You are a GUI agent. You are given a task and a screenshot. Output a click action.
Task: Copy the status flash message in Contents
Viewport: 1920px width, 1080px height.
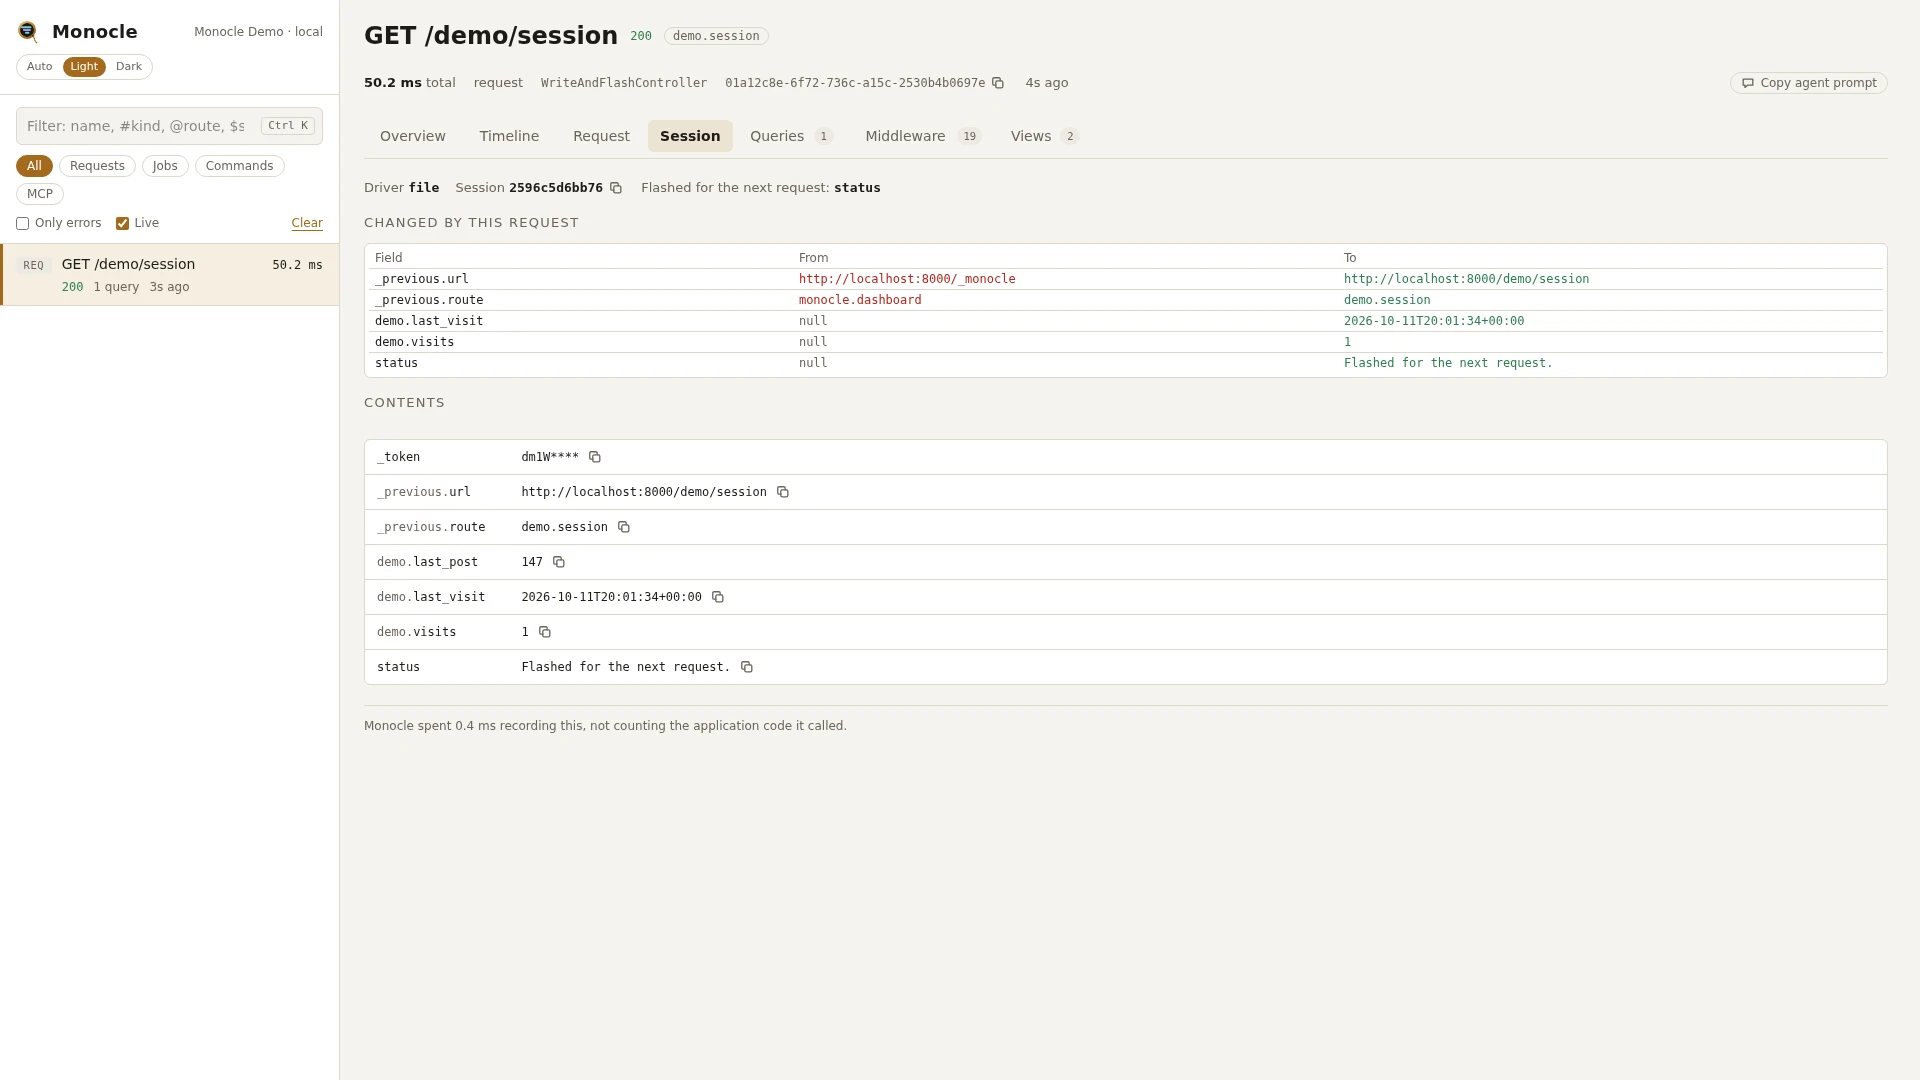click(747, 667)
